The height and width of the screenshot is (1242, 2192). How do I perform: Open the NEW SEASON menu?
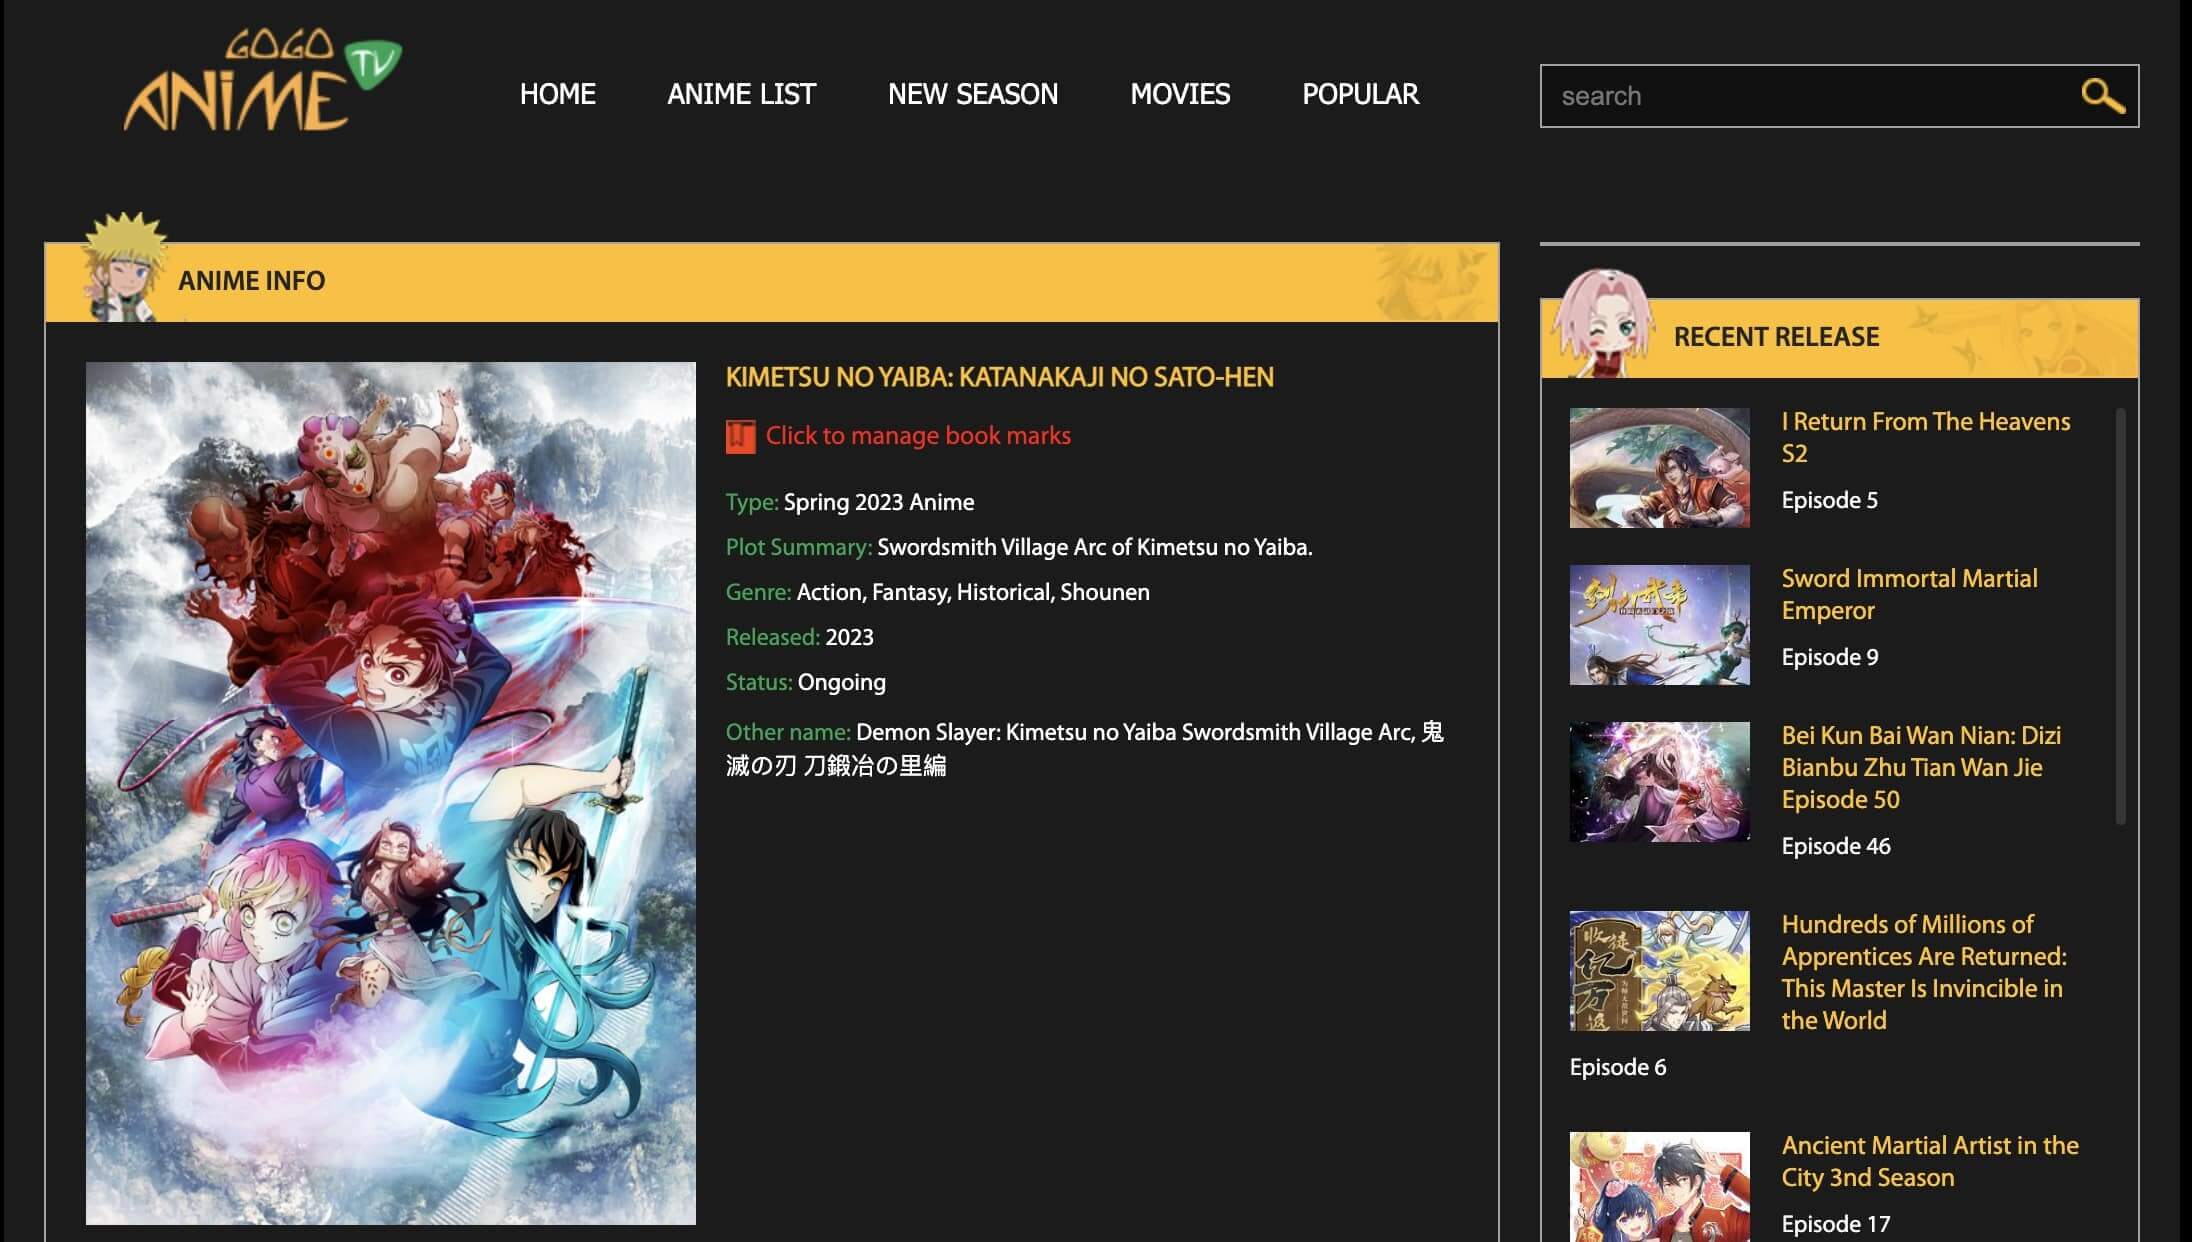pos(972,94)
